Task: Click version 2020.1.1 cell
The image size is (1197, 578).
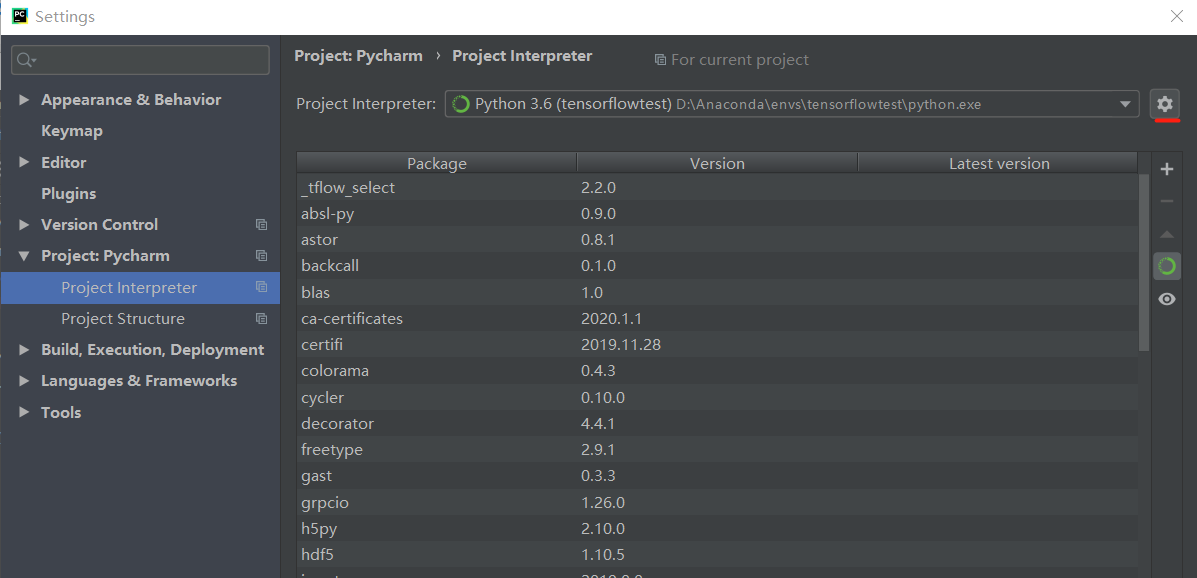Action: 611,318
